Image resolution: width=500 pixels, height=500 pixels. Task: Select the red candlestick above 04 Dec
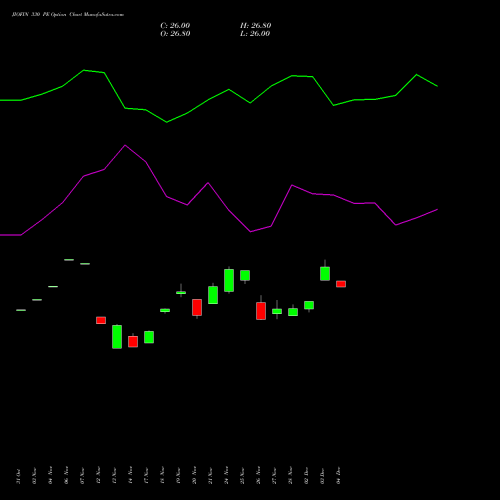tap(341, 284)
